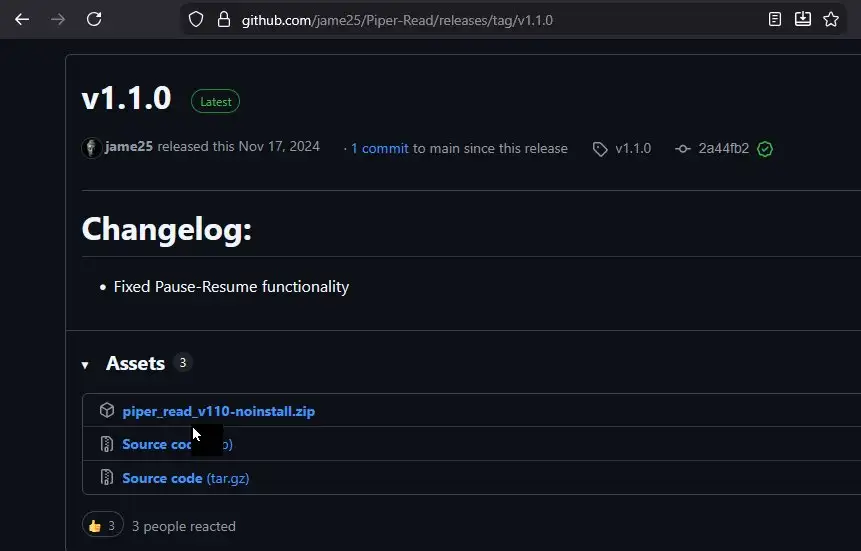This screenshot has height=551, width=861.
Task: Open commit 2a44fb2
Action: tap(723, 148)
